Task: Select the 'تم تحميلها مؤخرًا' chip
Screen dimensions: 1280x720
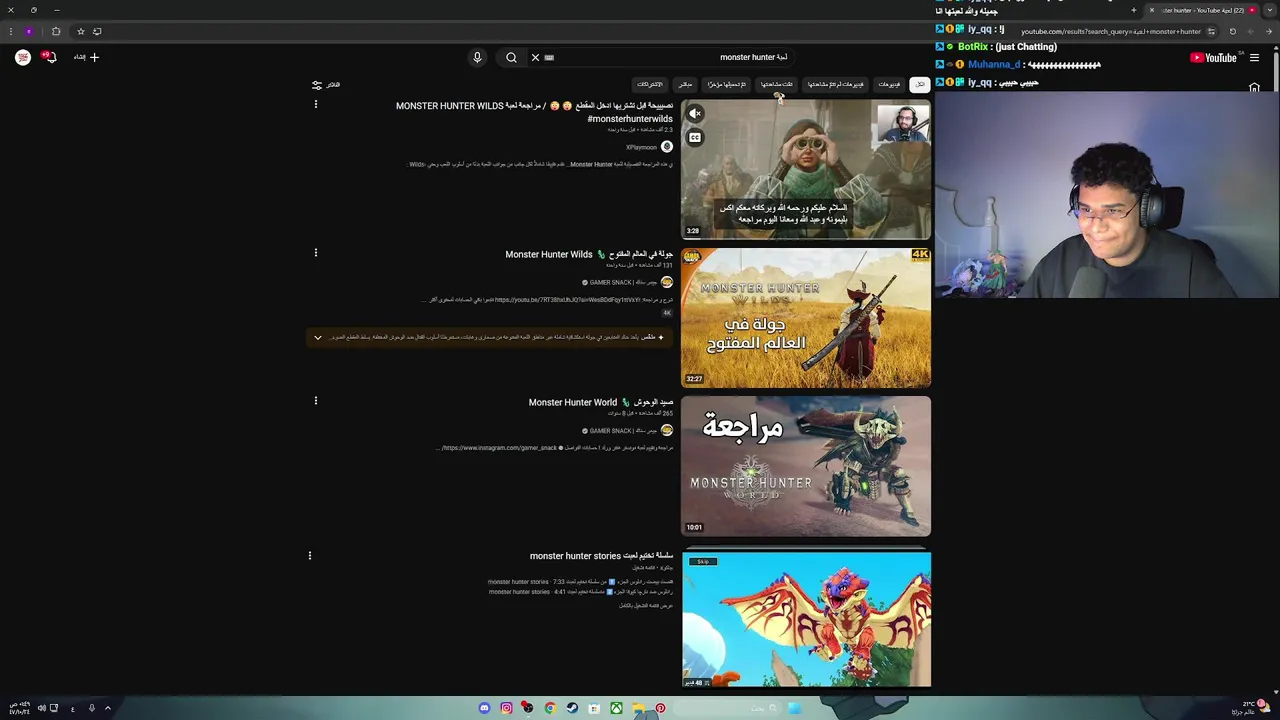Action: click(x=727, y=84)
